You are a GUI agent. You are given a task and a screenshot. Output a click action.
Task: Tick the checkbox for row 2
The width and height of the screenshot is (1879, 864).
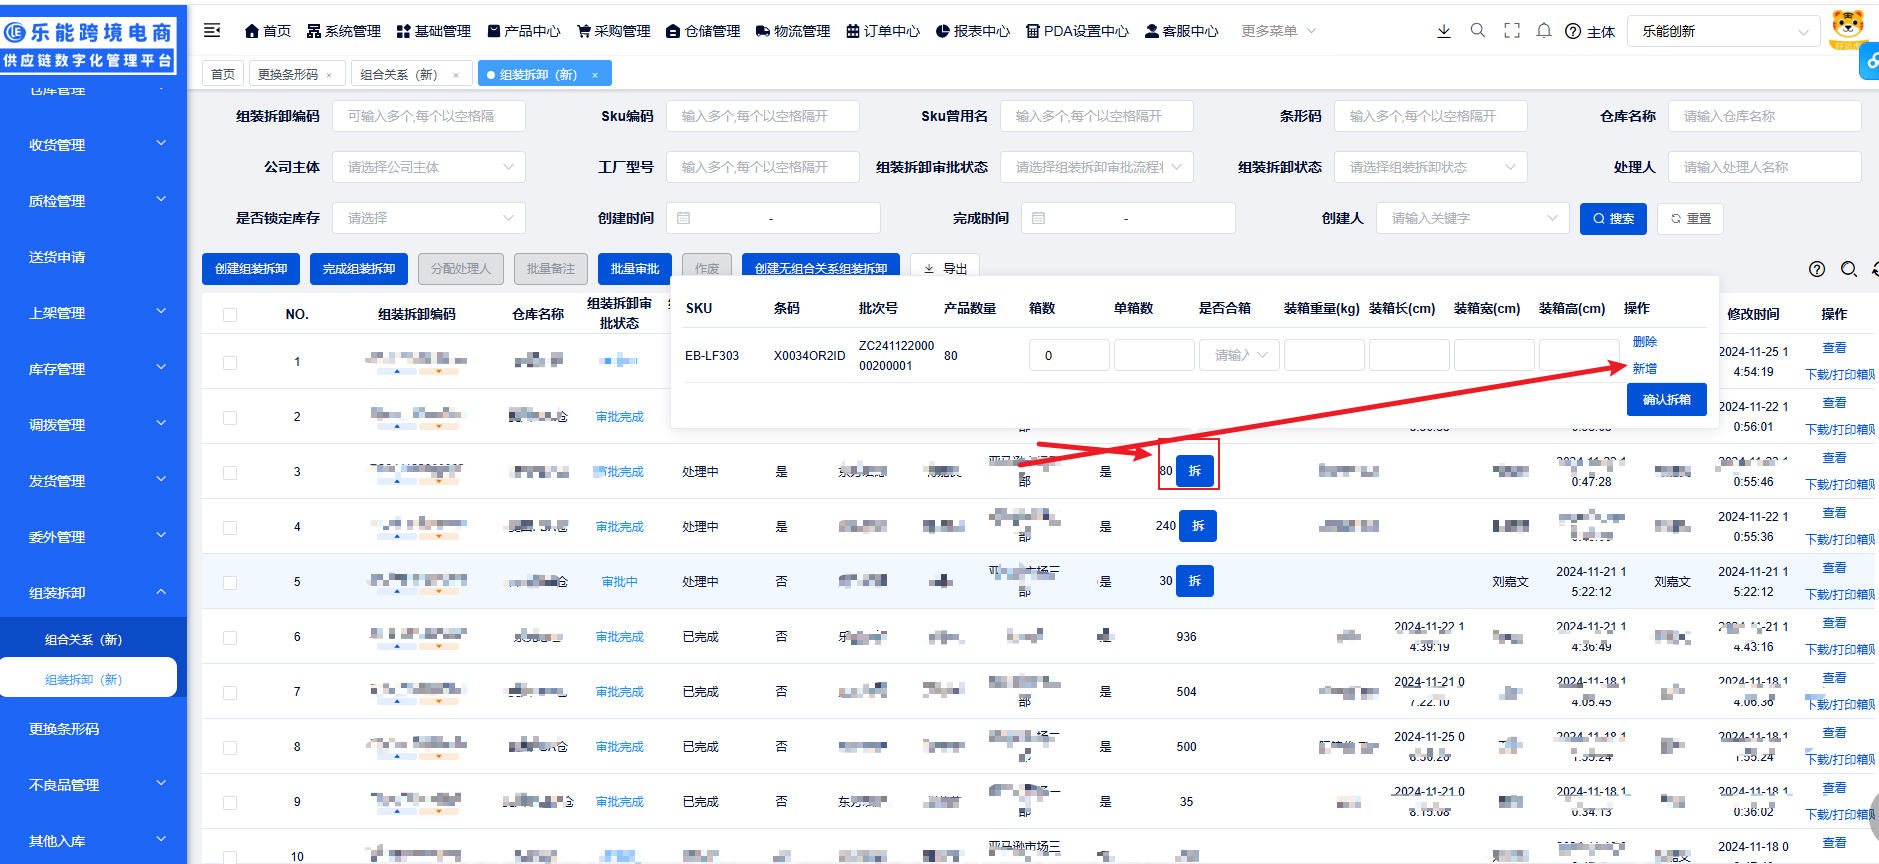230,417
